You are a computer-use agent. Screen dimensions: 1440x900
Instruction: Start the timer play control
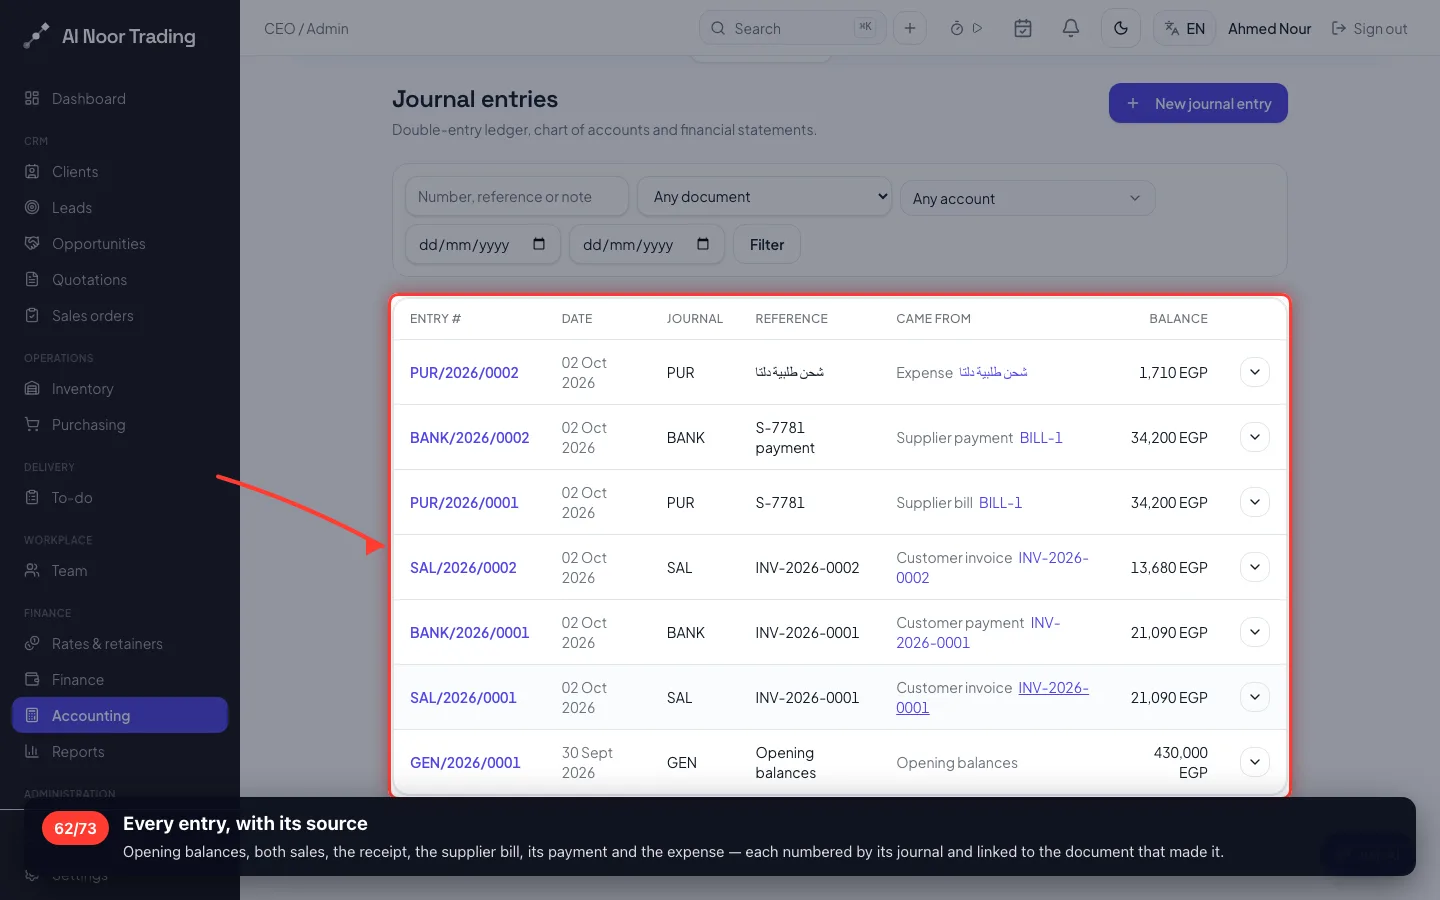(977, 28)
